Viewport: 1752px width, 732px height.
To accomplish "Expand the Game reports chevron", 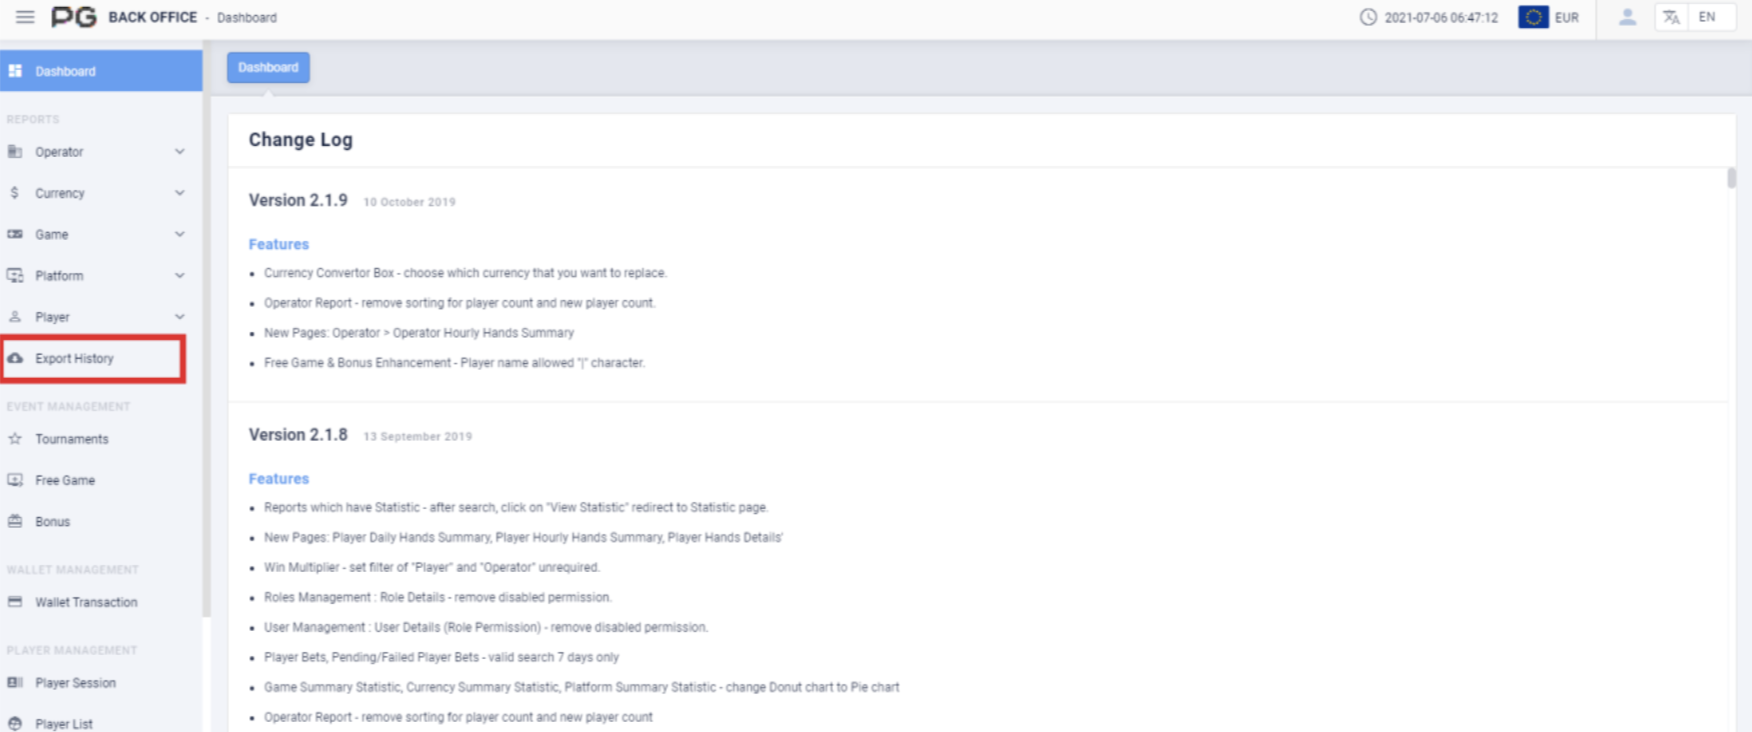I will pos(180,234).
